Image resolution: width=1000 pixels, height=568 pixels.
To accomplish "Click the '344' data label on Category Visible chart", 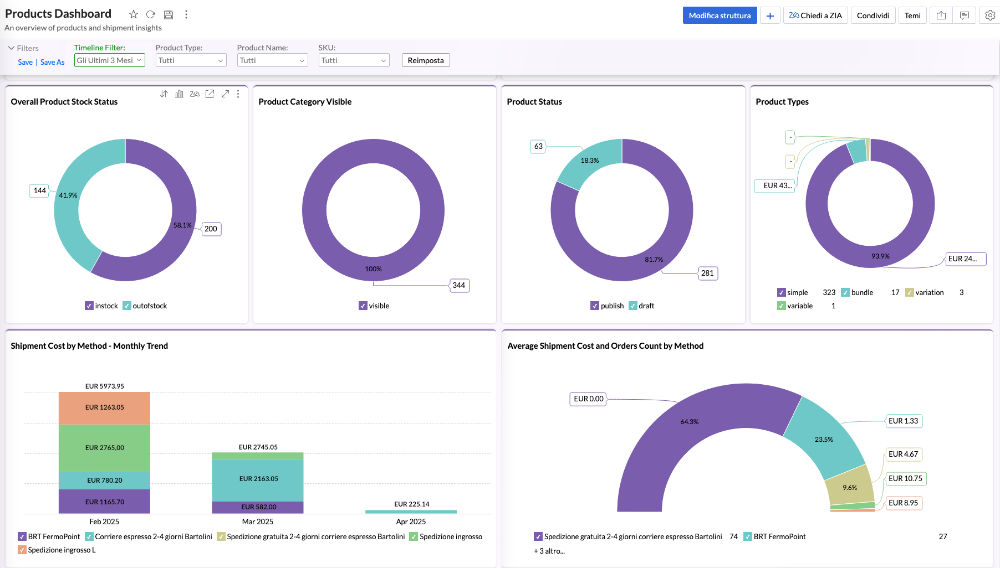I will click(x=459, y=285).
